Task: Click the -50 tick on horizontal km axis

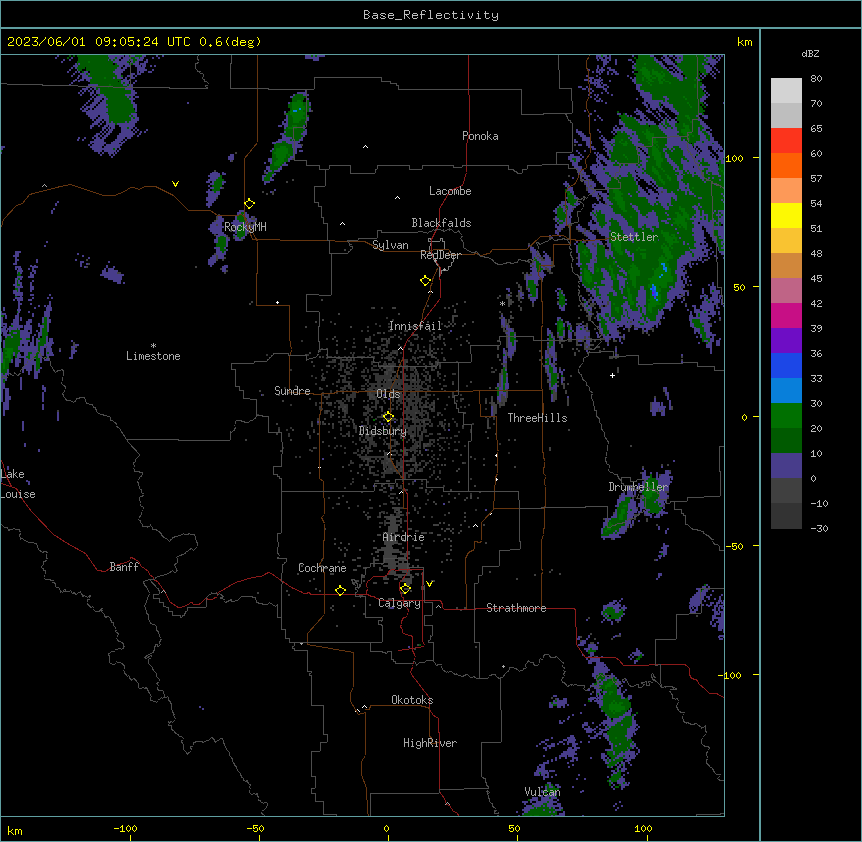Action: pyautogui.click(x=255, y=828)
